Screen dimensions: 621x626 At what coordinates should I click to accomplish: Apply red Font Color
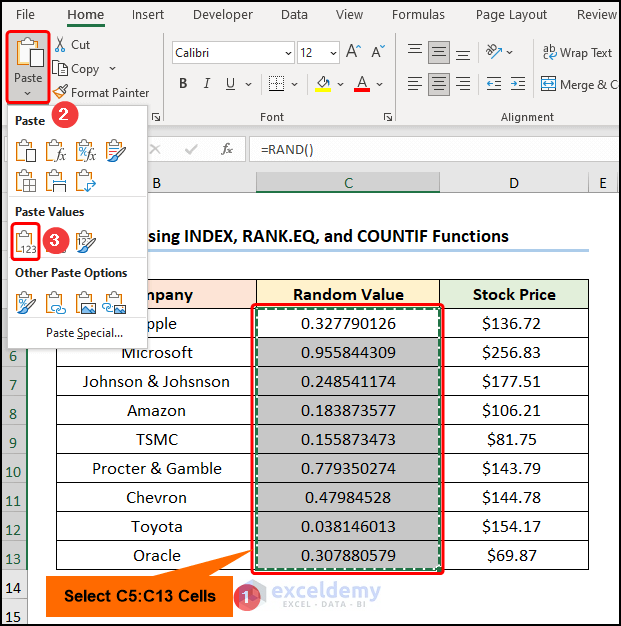[362, 84]
